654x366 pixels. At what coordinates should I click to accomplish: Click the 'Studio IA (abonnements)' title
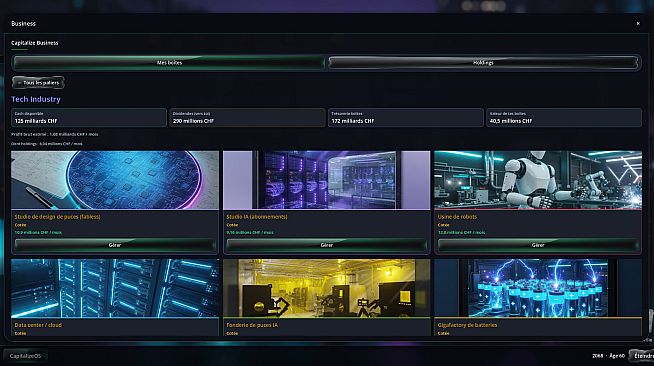257,217
